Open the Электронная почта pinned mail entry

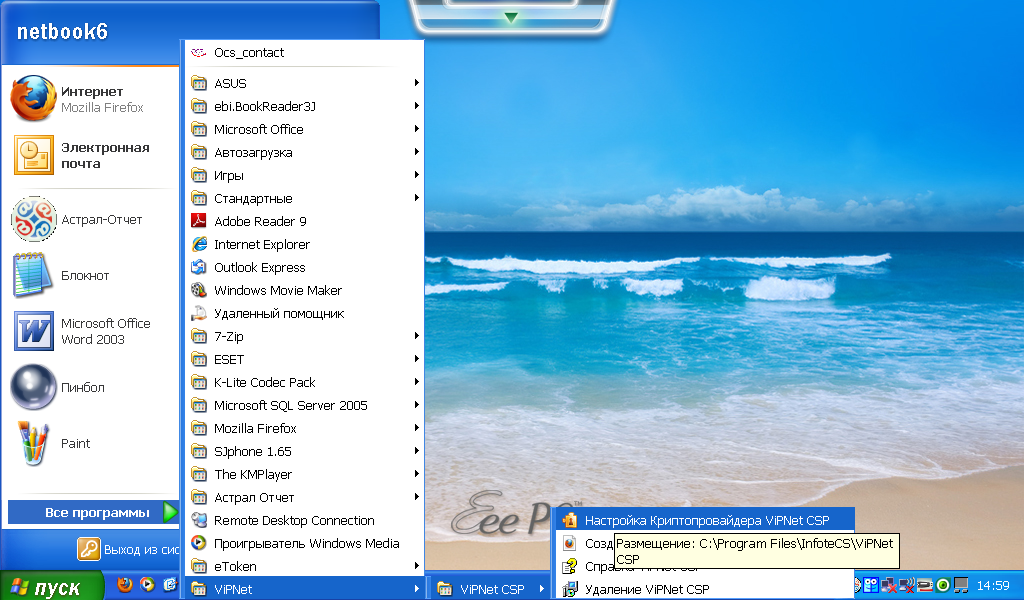click(90, 155)
